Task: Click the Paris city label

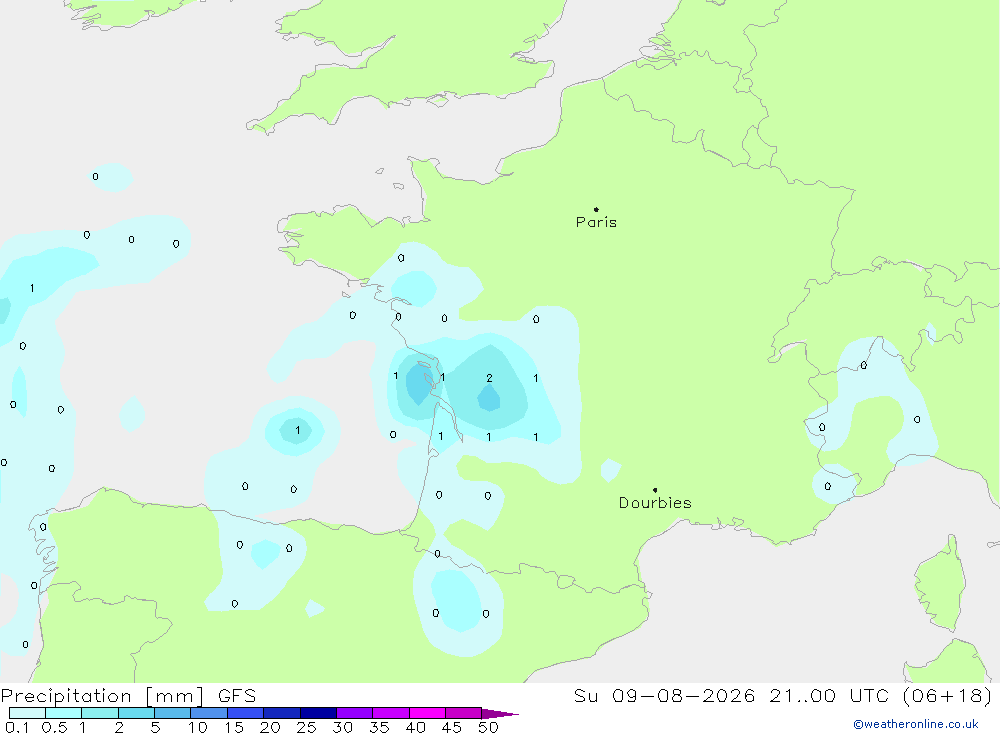Action: click(596, 222)
